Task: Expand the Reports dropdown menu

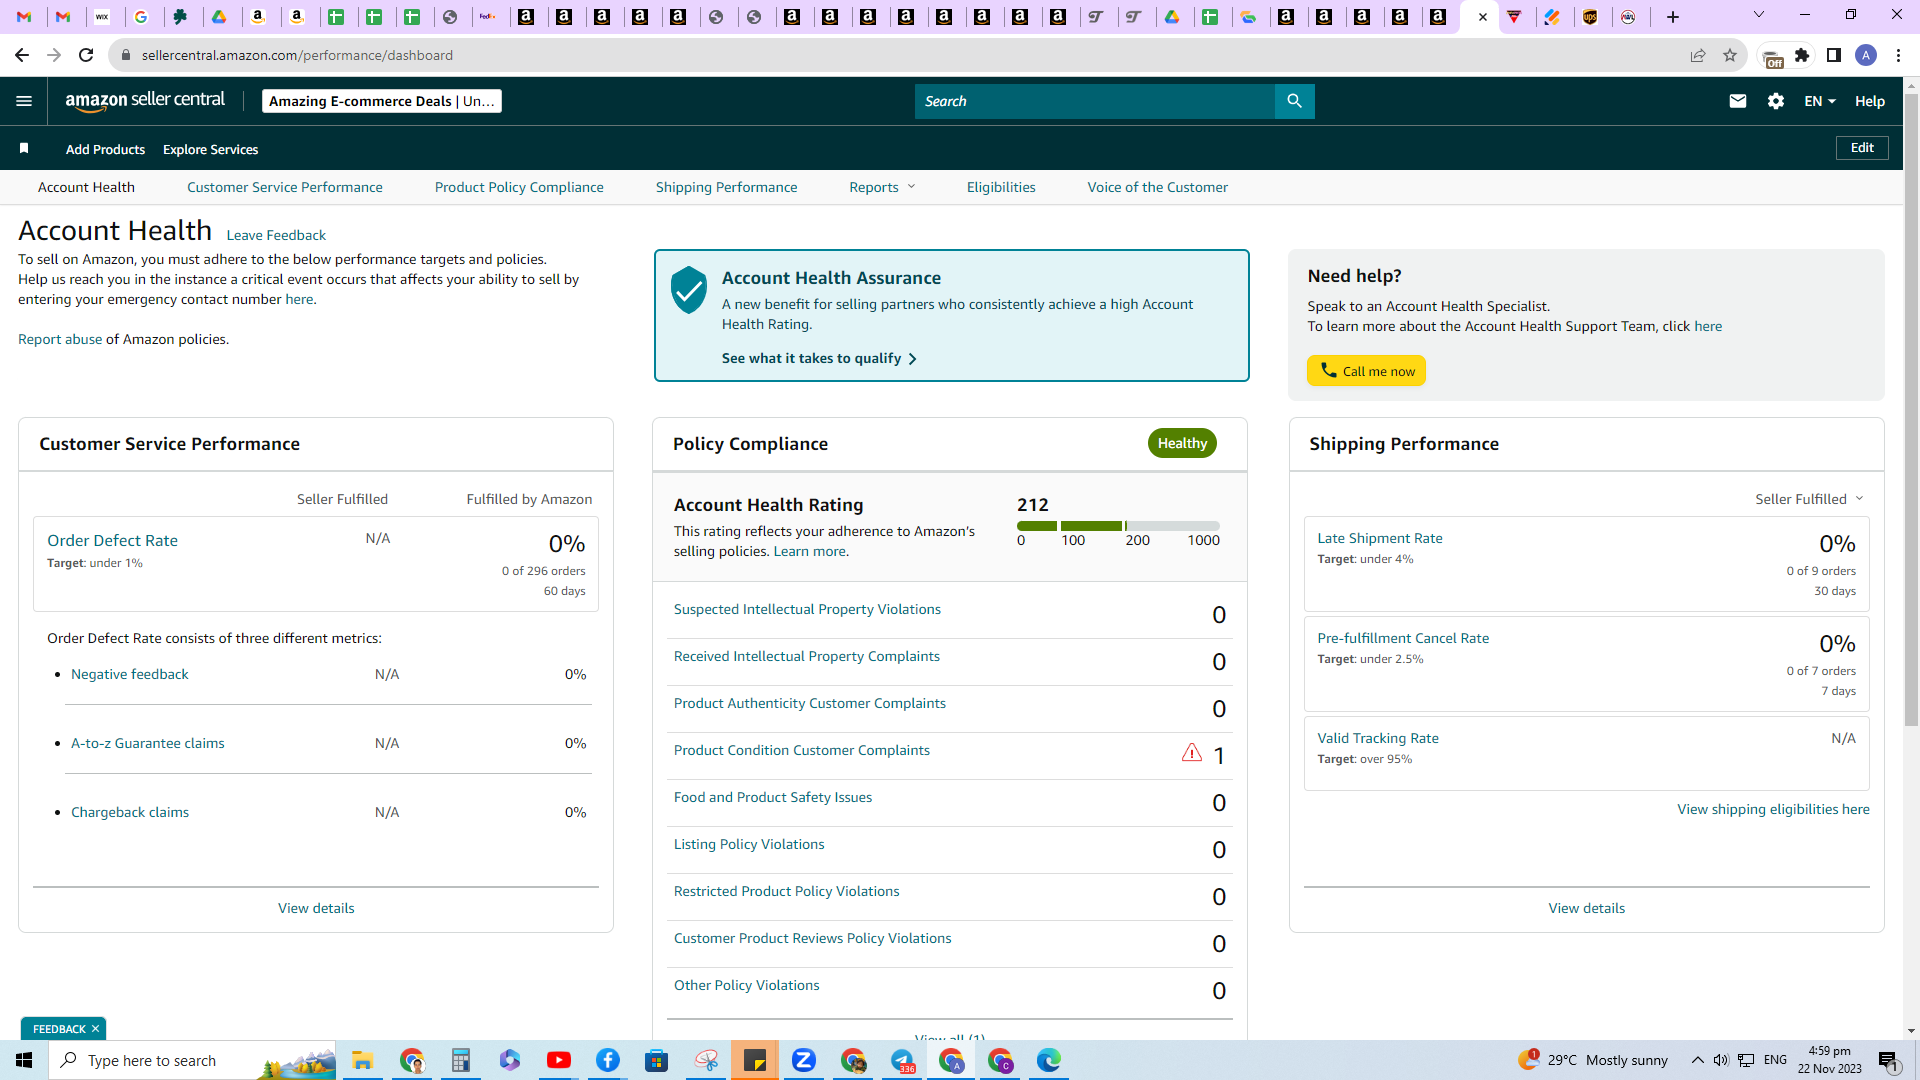Action: (882, 187)
